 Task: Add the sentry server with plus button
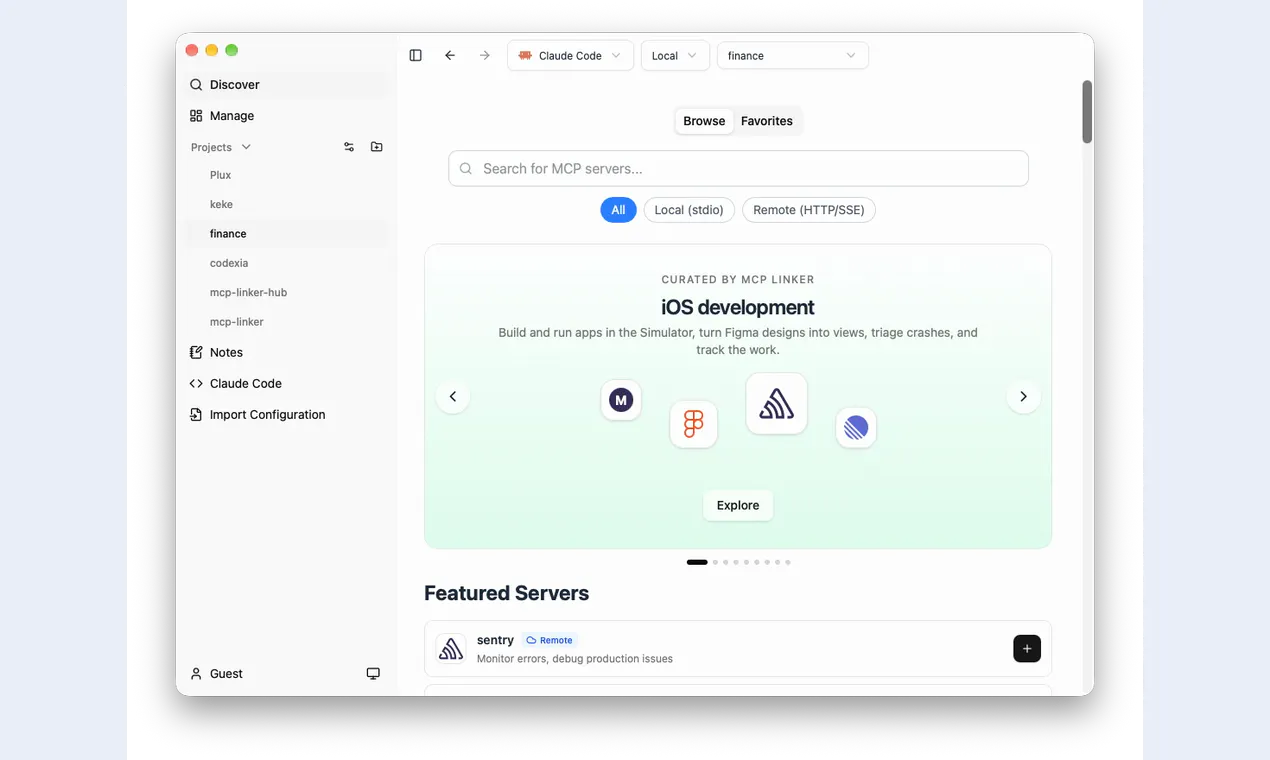point(1027,649)
